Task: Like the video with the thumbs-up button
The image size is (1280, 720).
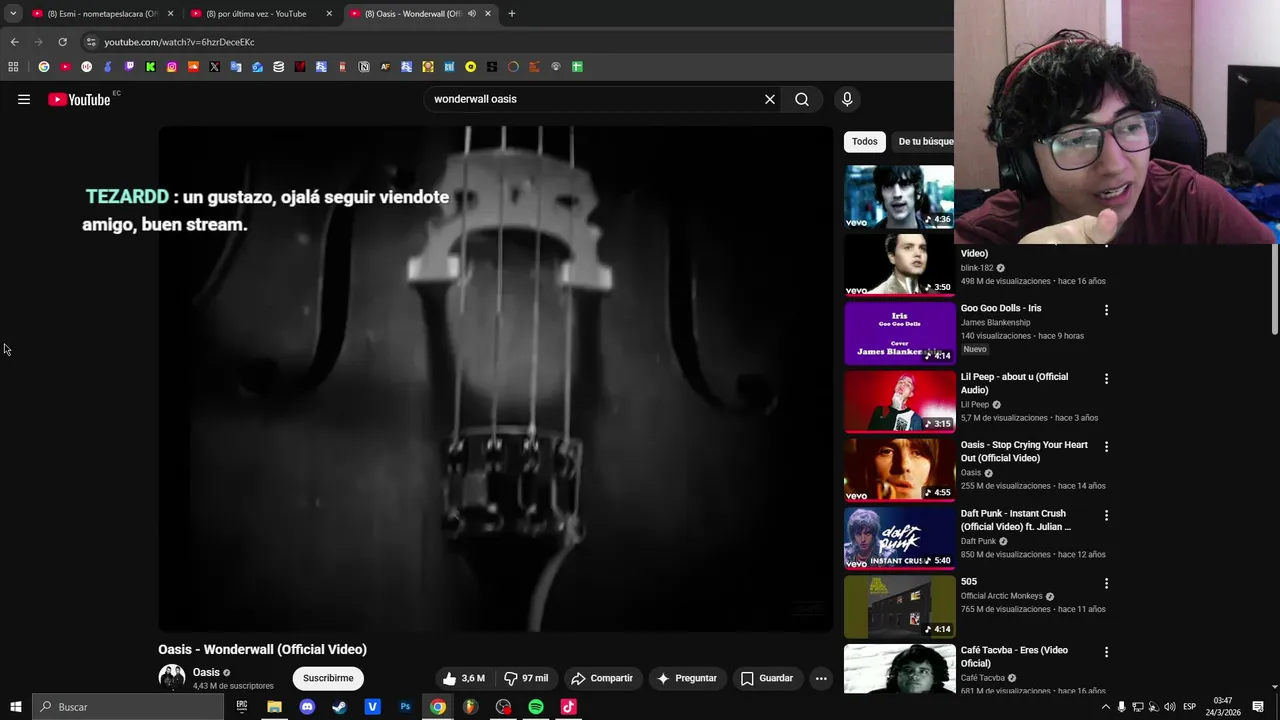Action: tap(464, 678)
